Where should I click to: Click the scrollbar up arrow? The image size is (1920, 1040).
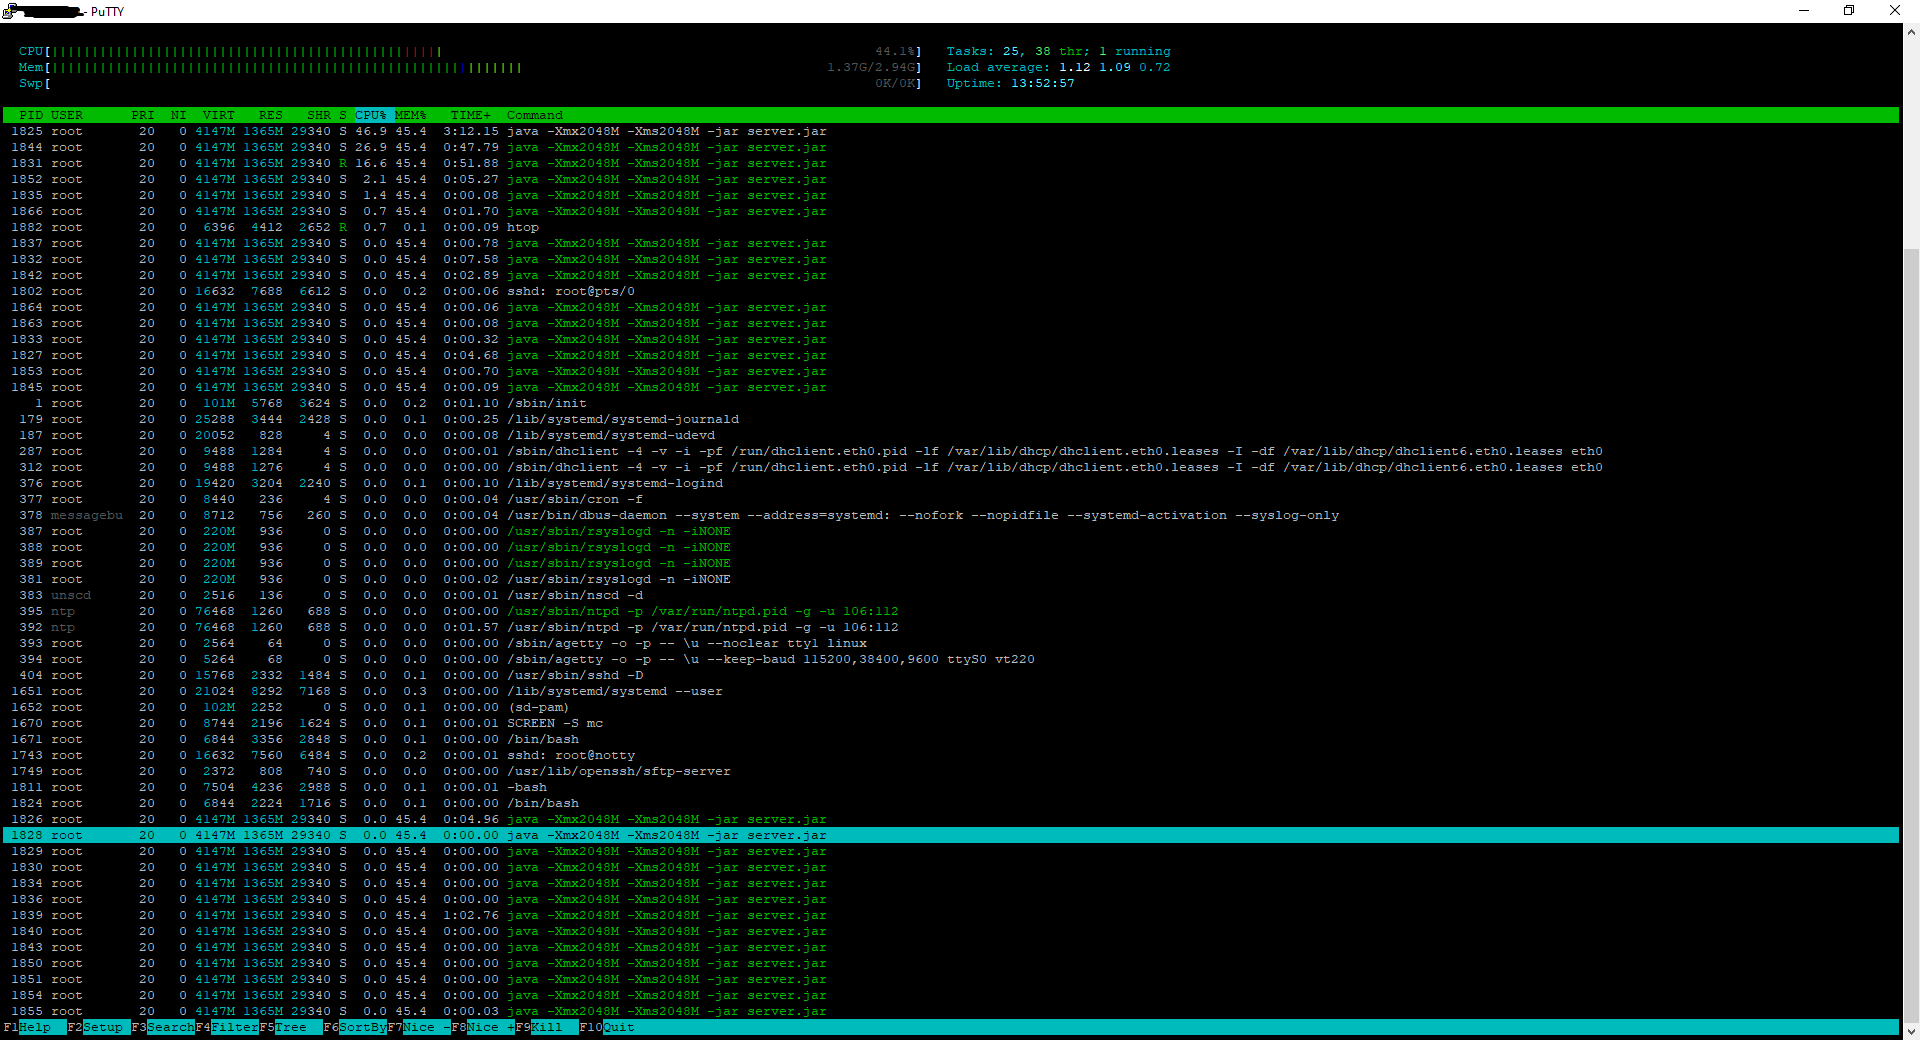coord(1911,32)
